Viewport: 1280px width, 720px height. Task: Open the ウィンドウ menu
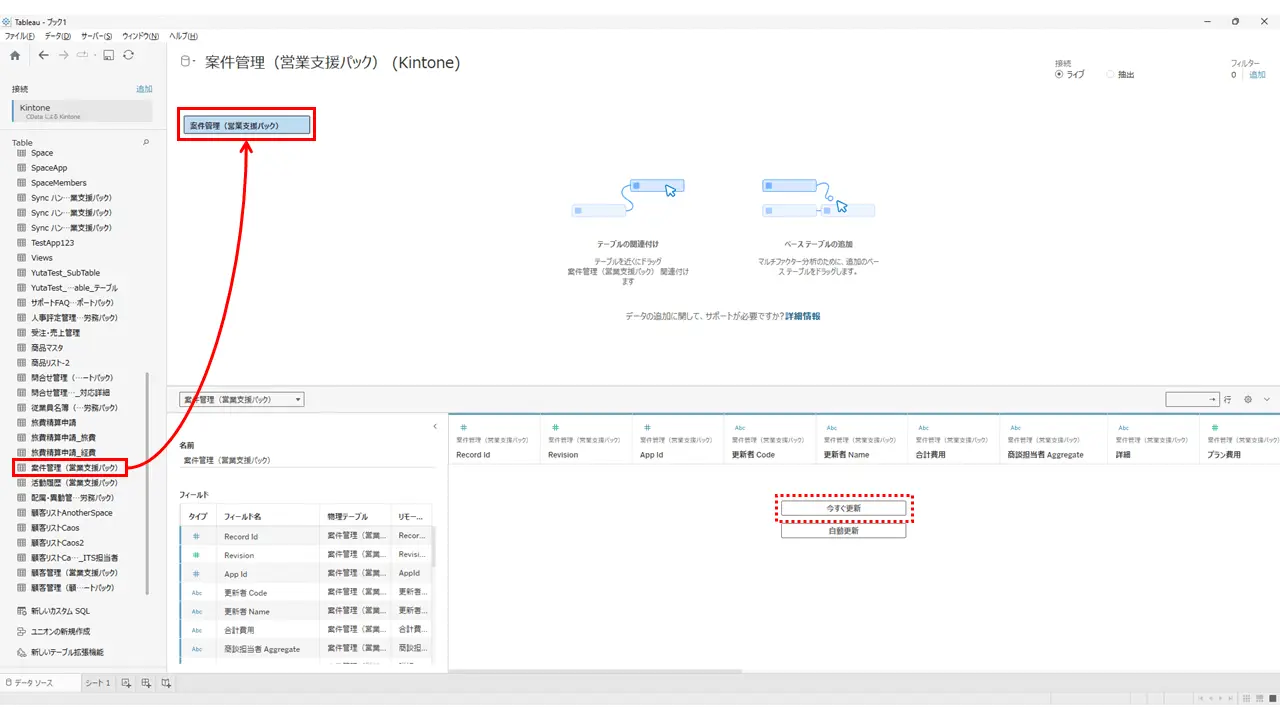(x=141, y=36)
